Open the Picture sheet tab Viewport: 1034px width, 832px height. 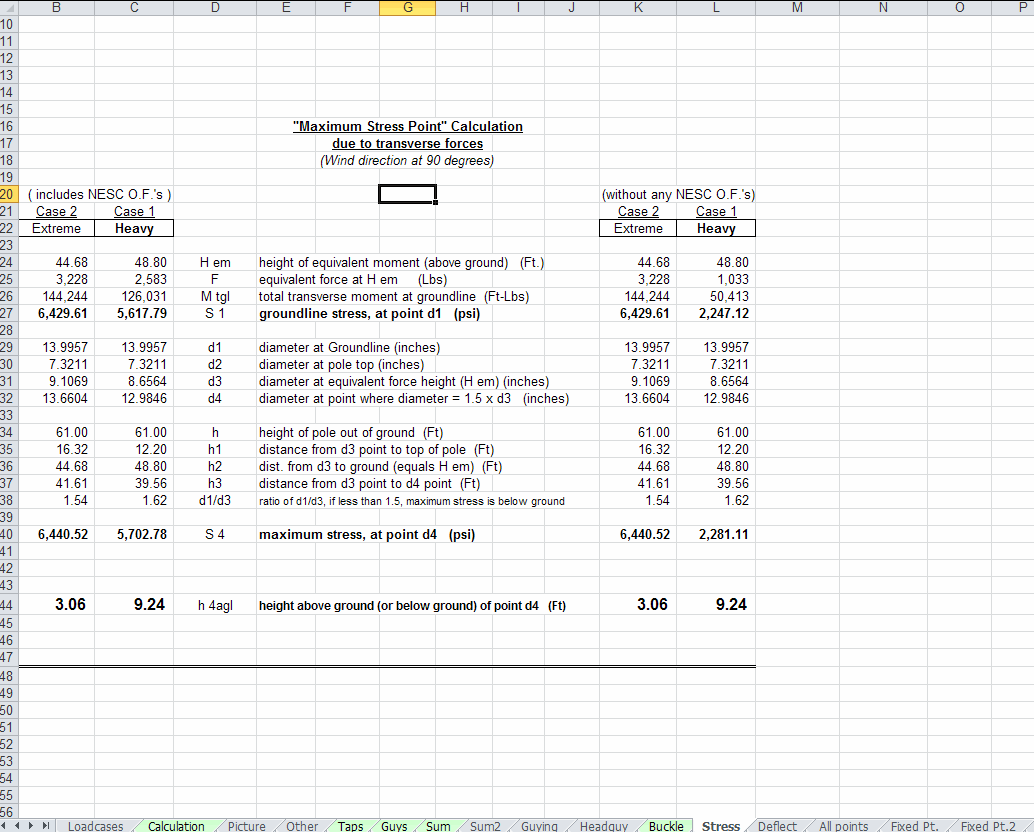pos(246,826)
